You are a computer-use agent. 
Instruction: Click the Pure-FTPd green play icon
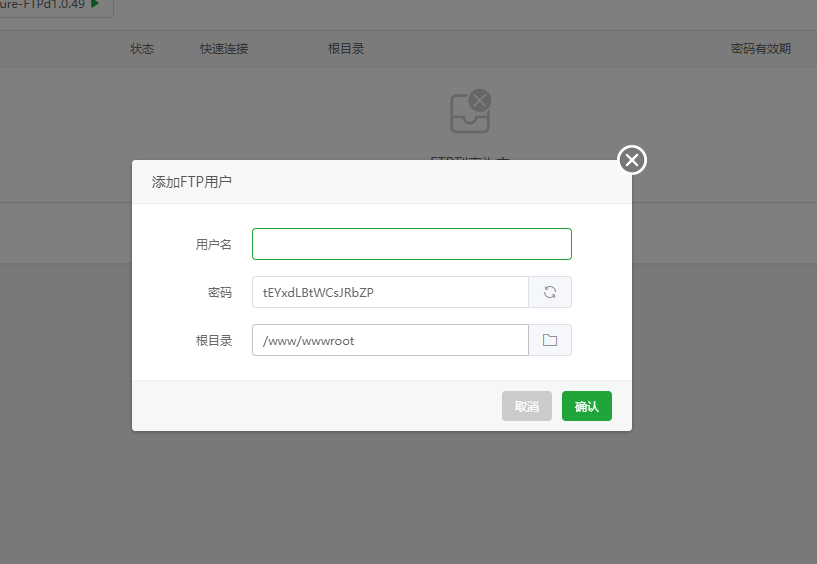click(95, 4)
